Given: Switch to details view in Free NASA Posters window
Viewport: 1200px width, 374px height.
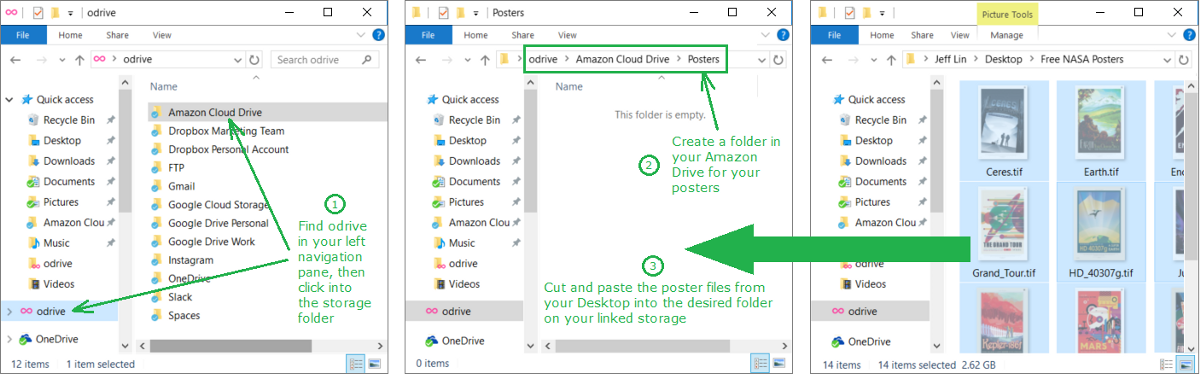Looking at the screenshot, I should [1165, 364].
